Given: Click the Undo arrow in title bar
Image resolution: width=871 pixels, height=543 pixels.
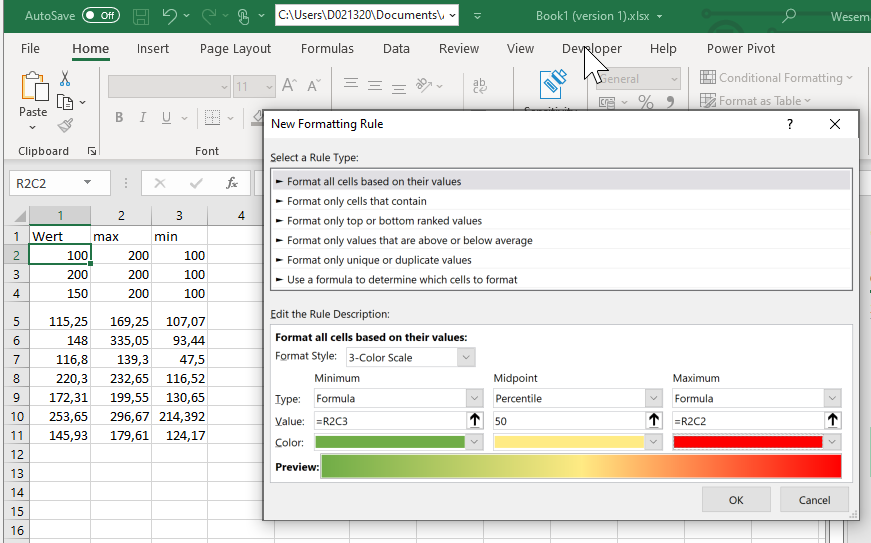Looking at the screenshot, I should tap(170, 16).
